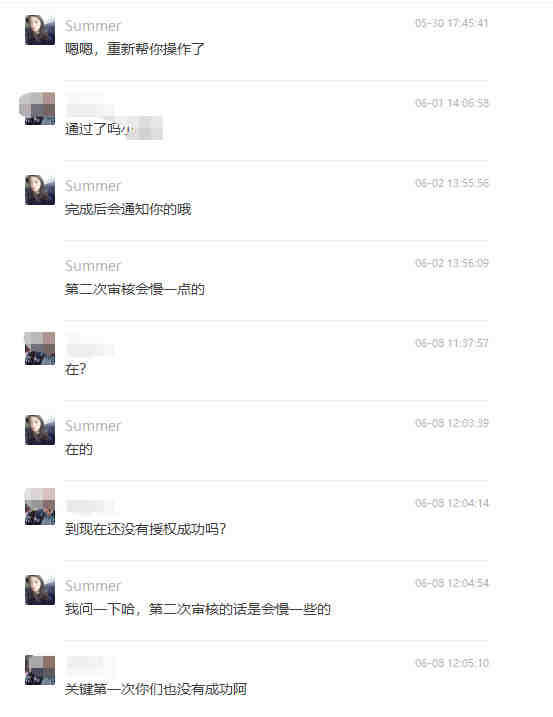Click Summer name above 第二次审核会慢一点的
Screen dimensions: 553x717
point(93,266)
